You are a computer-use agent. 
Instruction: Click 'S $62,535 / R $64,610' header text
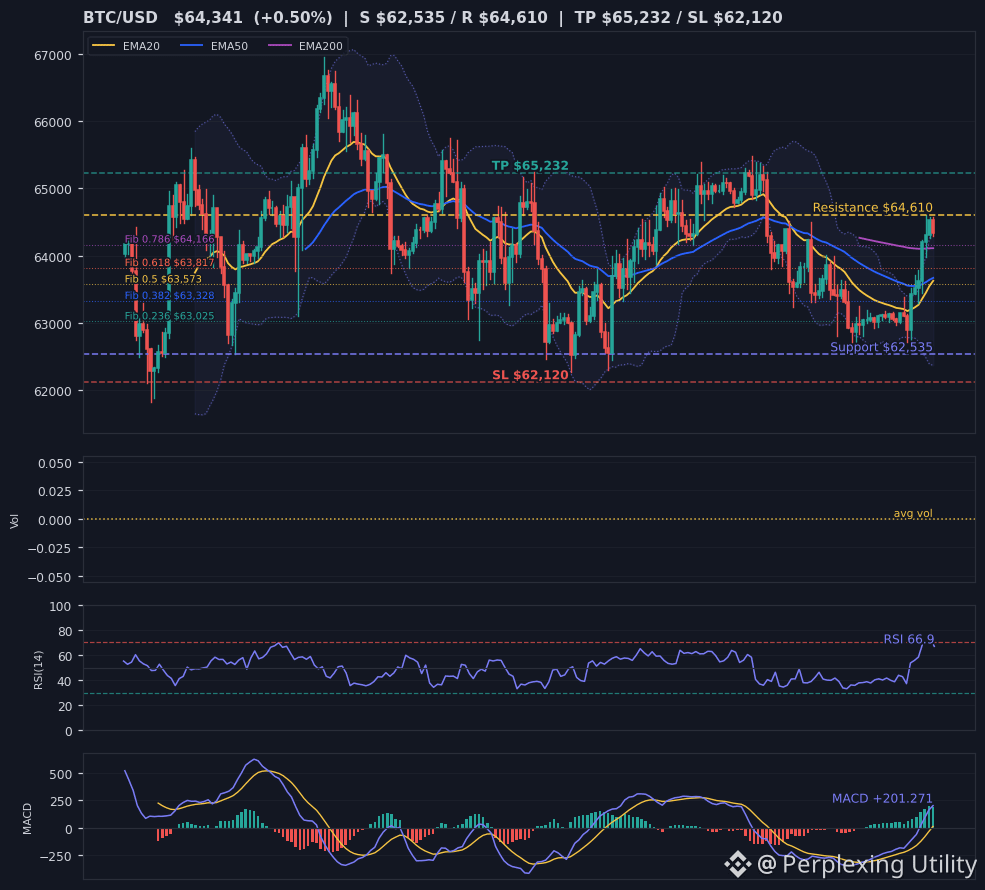tap(453, 18)
